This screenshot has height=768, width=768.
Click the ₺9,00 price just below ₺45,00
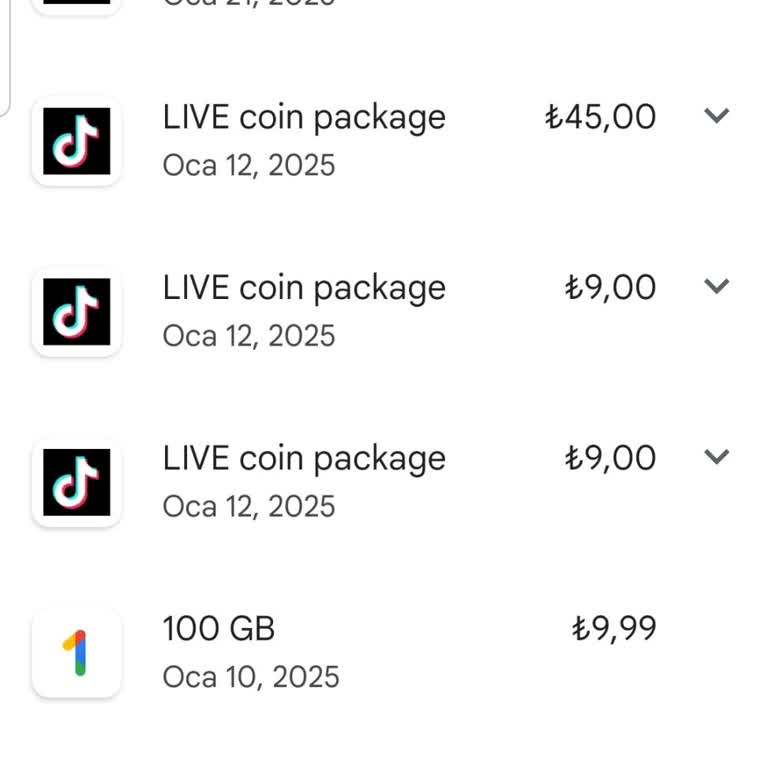pyautogui.click(x=610, y=288)
